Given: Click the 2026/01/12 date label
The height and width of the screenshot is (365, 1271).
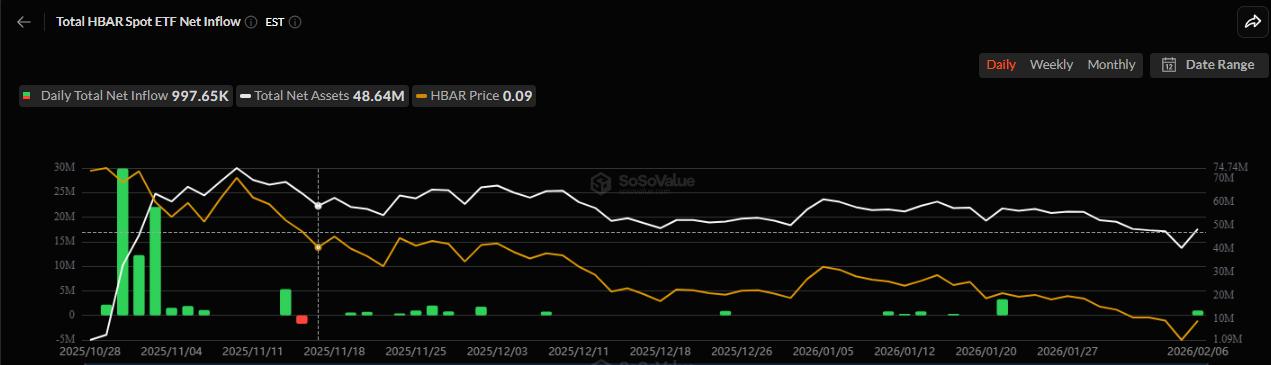Looking at the screenshot, I should coord(905,351).
